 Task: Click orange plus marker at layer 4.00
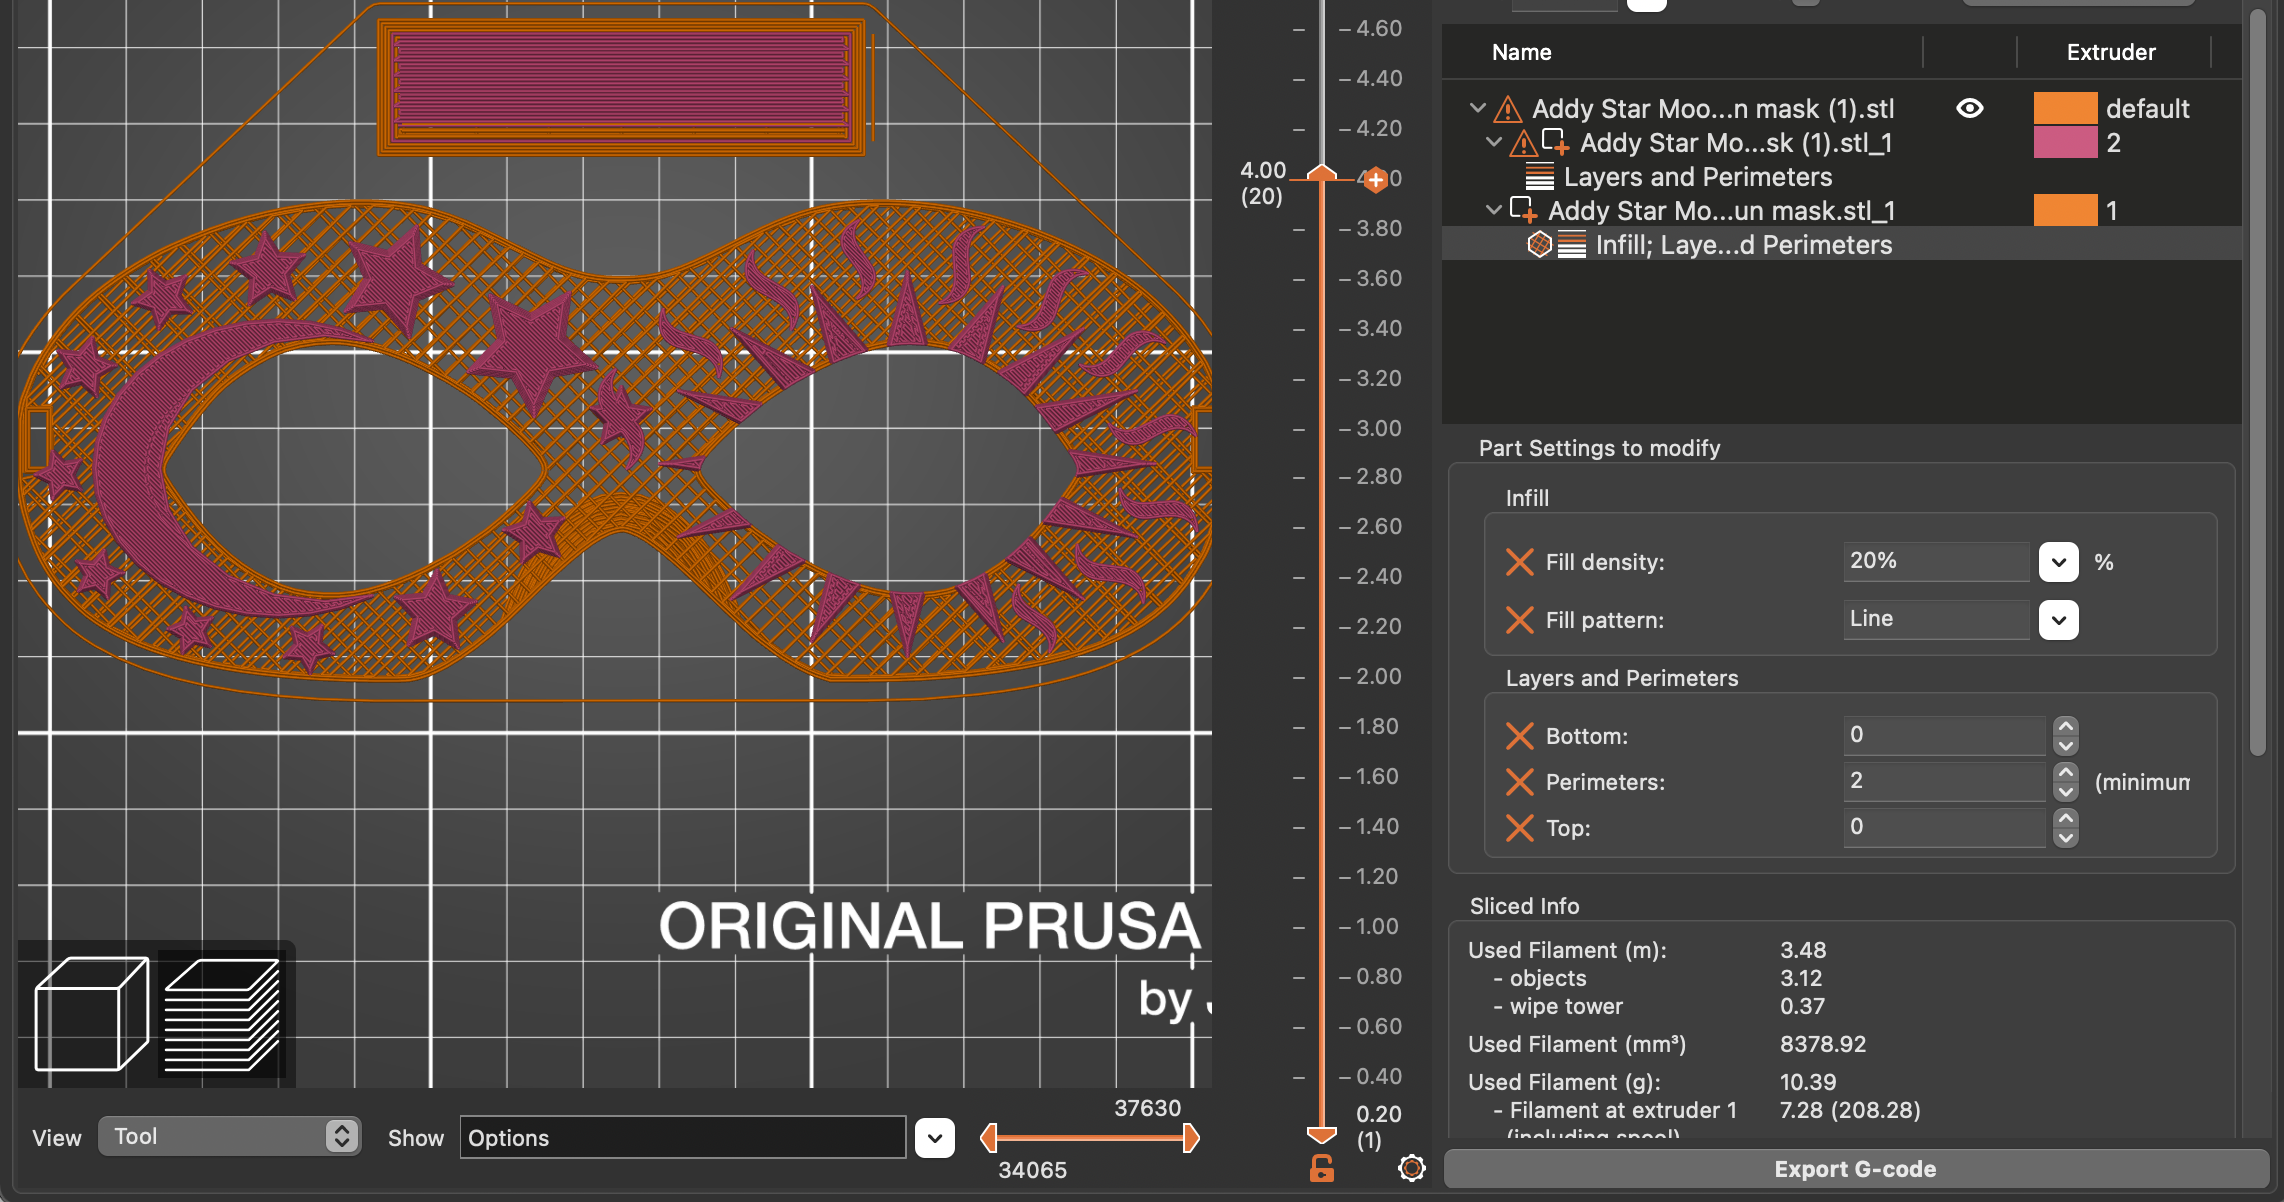tap(1377, 180)
